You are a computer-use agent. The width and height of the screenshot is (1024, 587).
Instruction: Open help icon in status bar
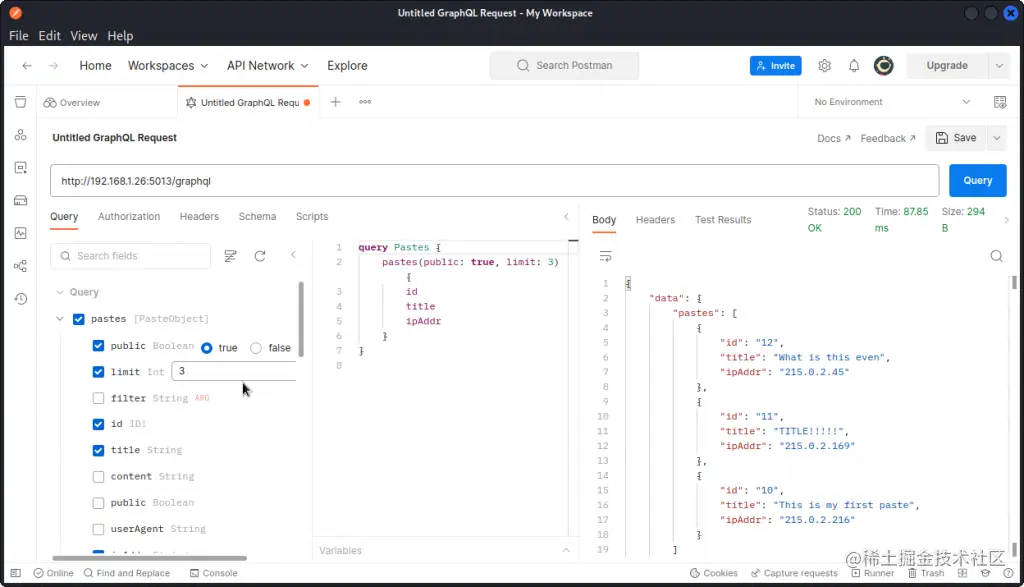click(x=1008, y=573)
